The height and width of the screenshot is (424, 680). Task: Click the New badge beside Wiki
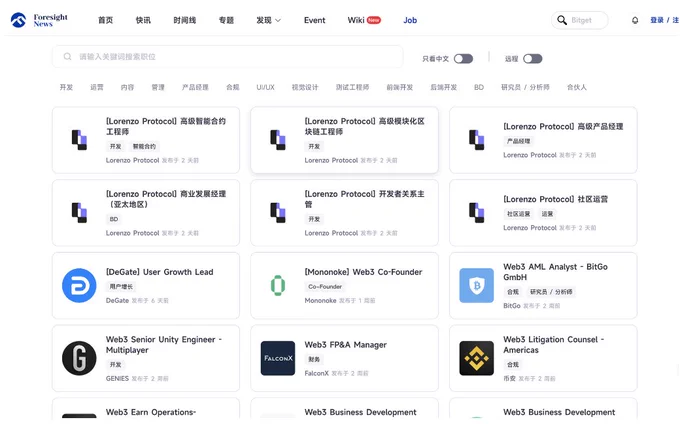[x=374, y=20]
